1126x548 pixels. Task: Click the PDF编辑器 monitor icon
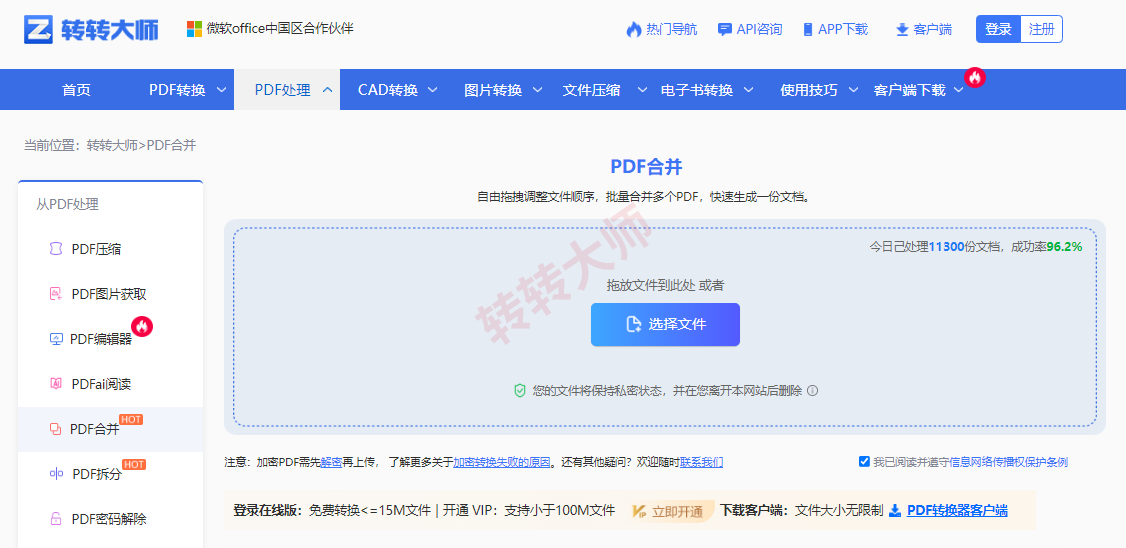point(56,339)
